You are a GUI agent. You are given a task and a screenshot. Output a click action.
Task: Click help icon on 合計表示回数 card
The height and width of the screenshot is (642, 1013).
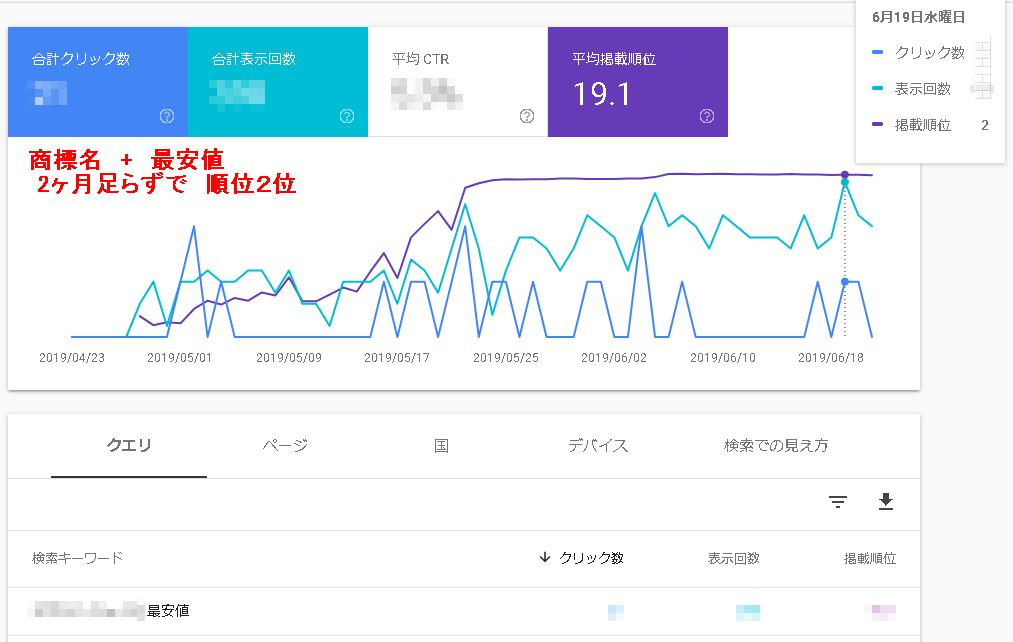tap(347, 116)
